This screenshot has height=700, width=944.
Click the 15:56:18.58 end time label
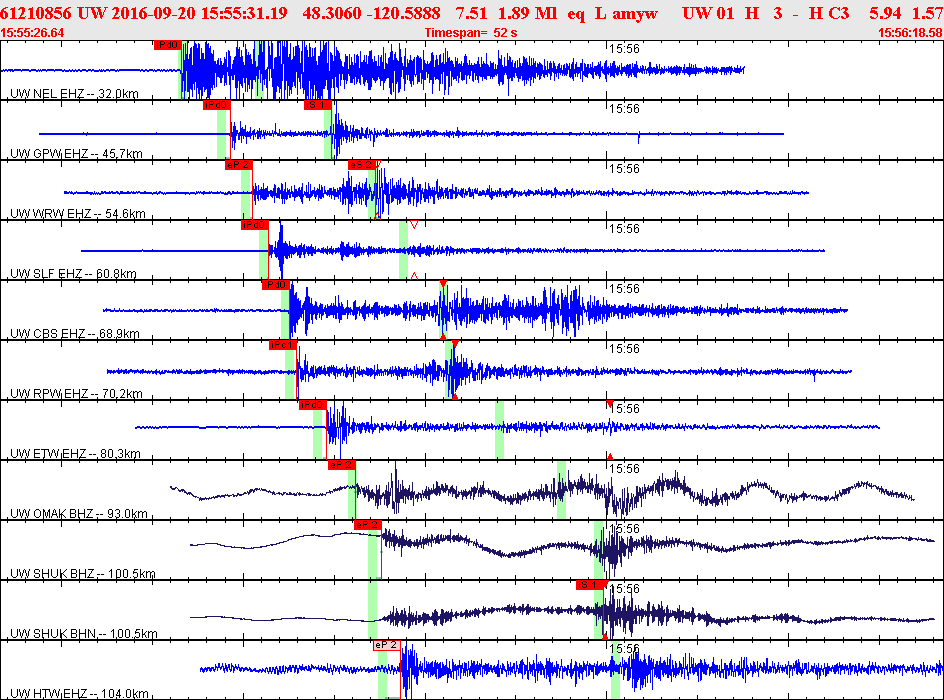click(909, 33)
